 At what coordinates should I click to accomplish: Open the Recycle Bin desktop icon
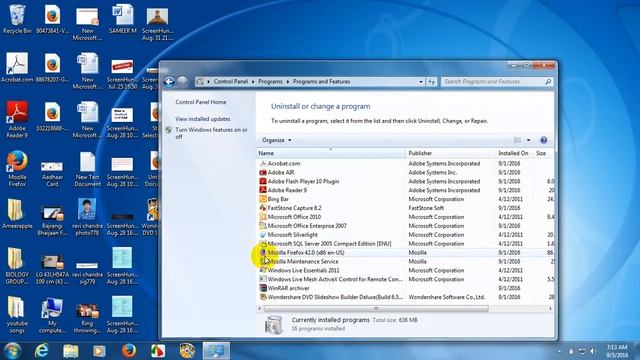[17, 19]
